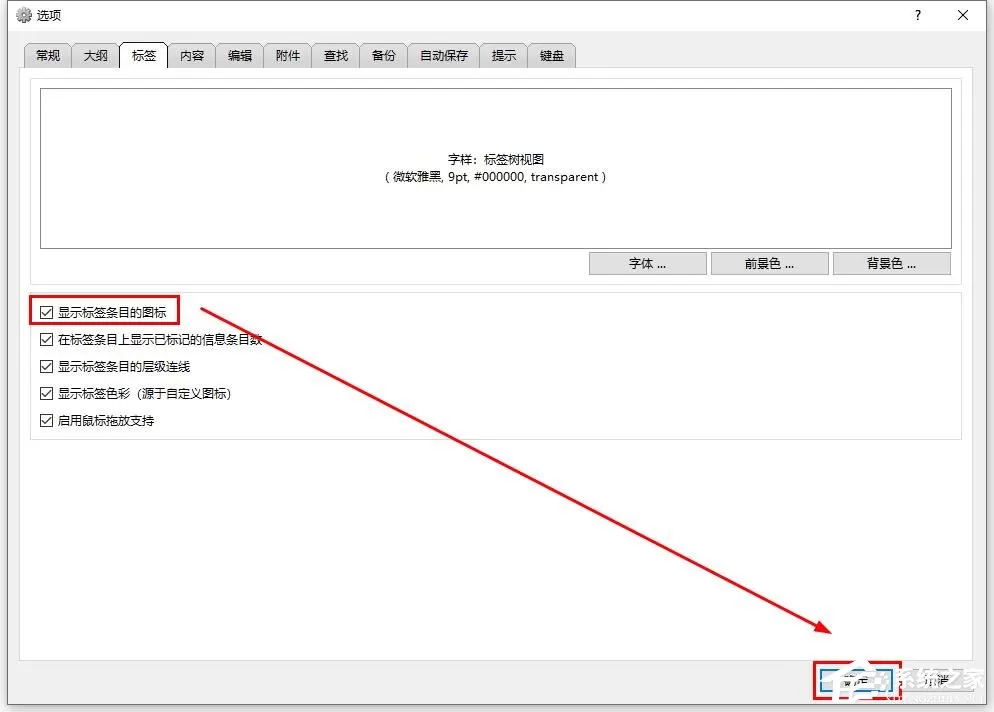Screen dimensions: 994x712
Task: Click the gear icon in title bar
Action: pyautogui.click(x=23, y=15)
